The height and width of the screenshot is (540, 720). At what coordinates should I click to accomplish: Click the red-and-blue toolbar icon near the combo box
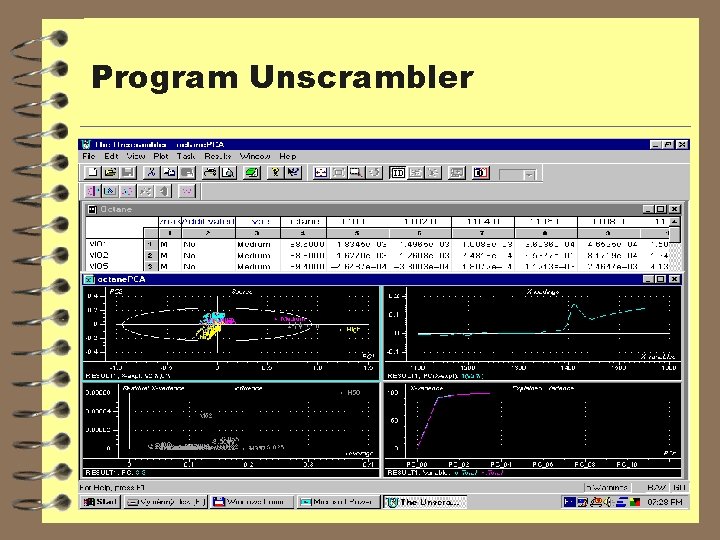480,173
